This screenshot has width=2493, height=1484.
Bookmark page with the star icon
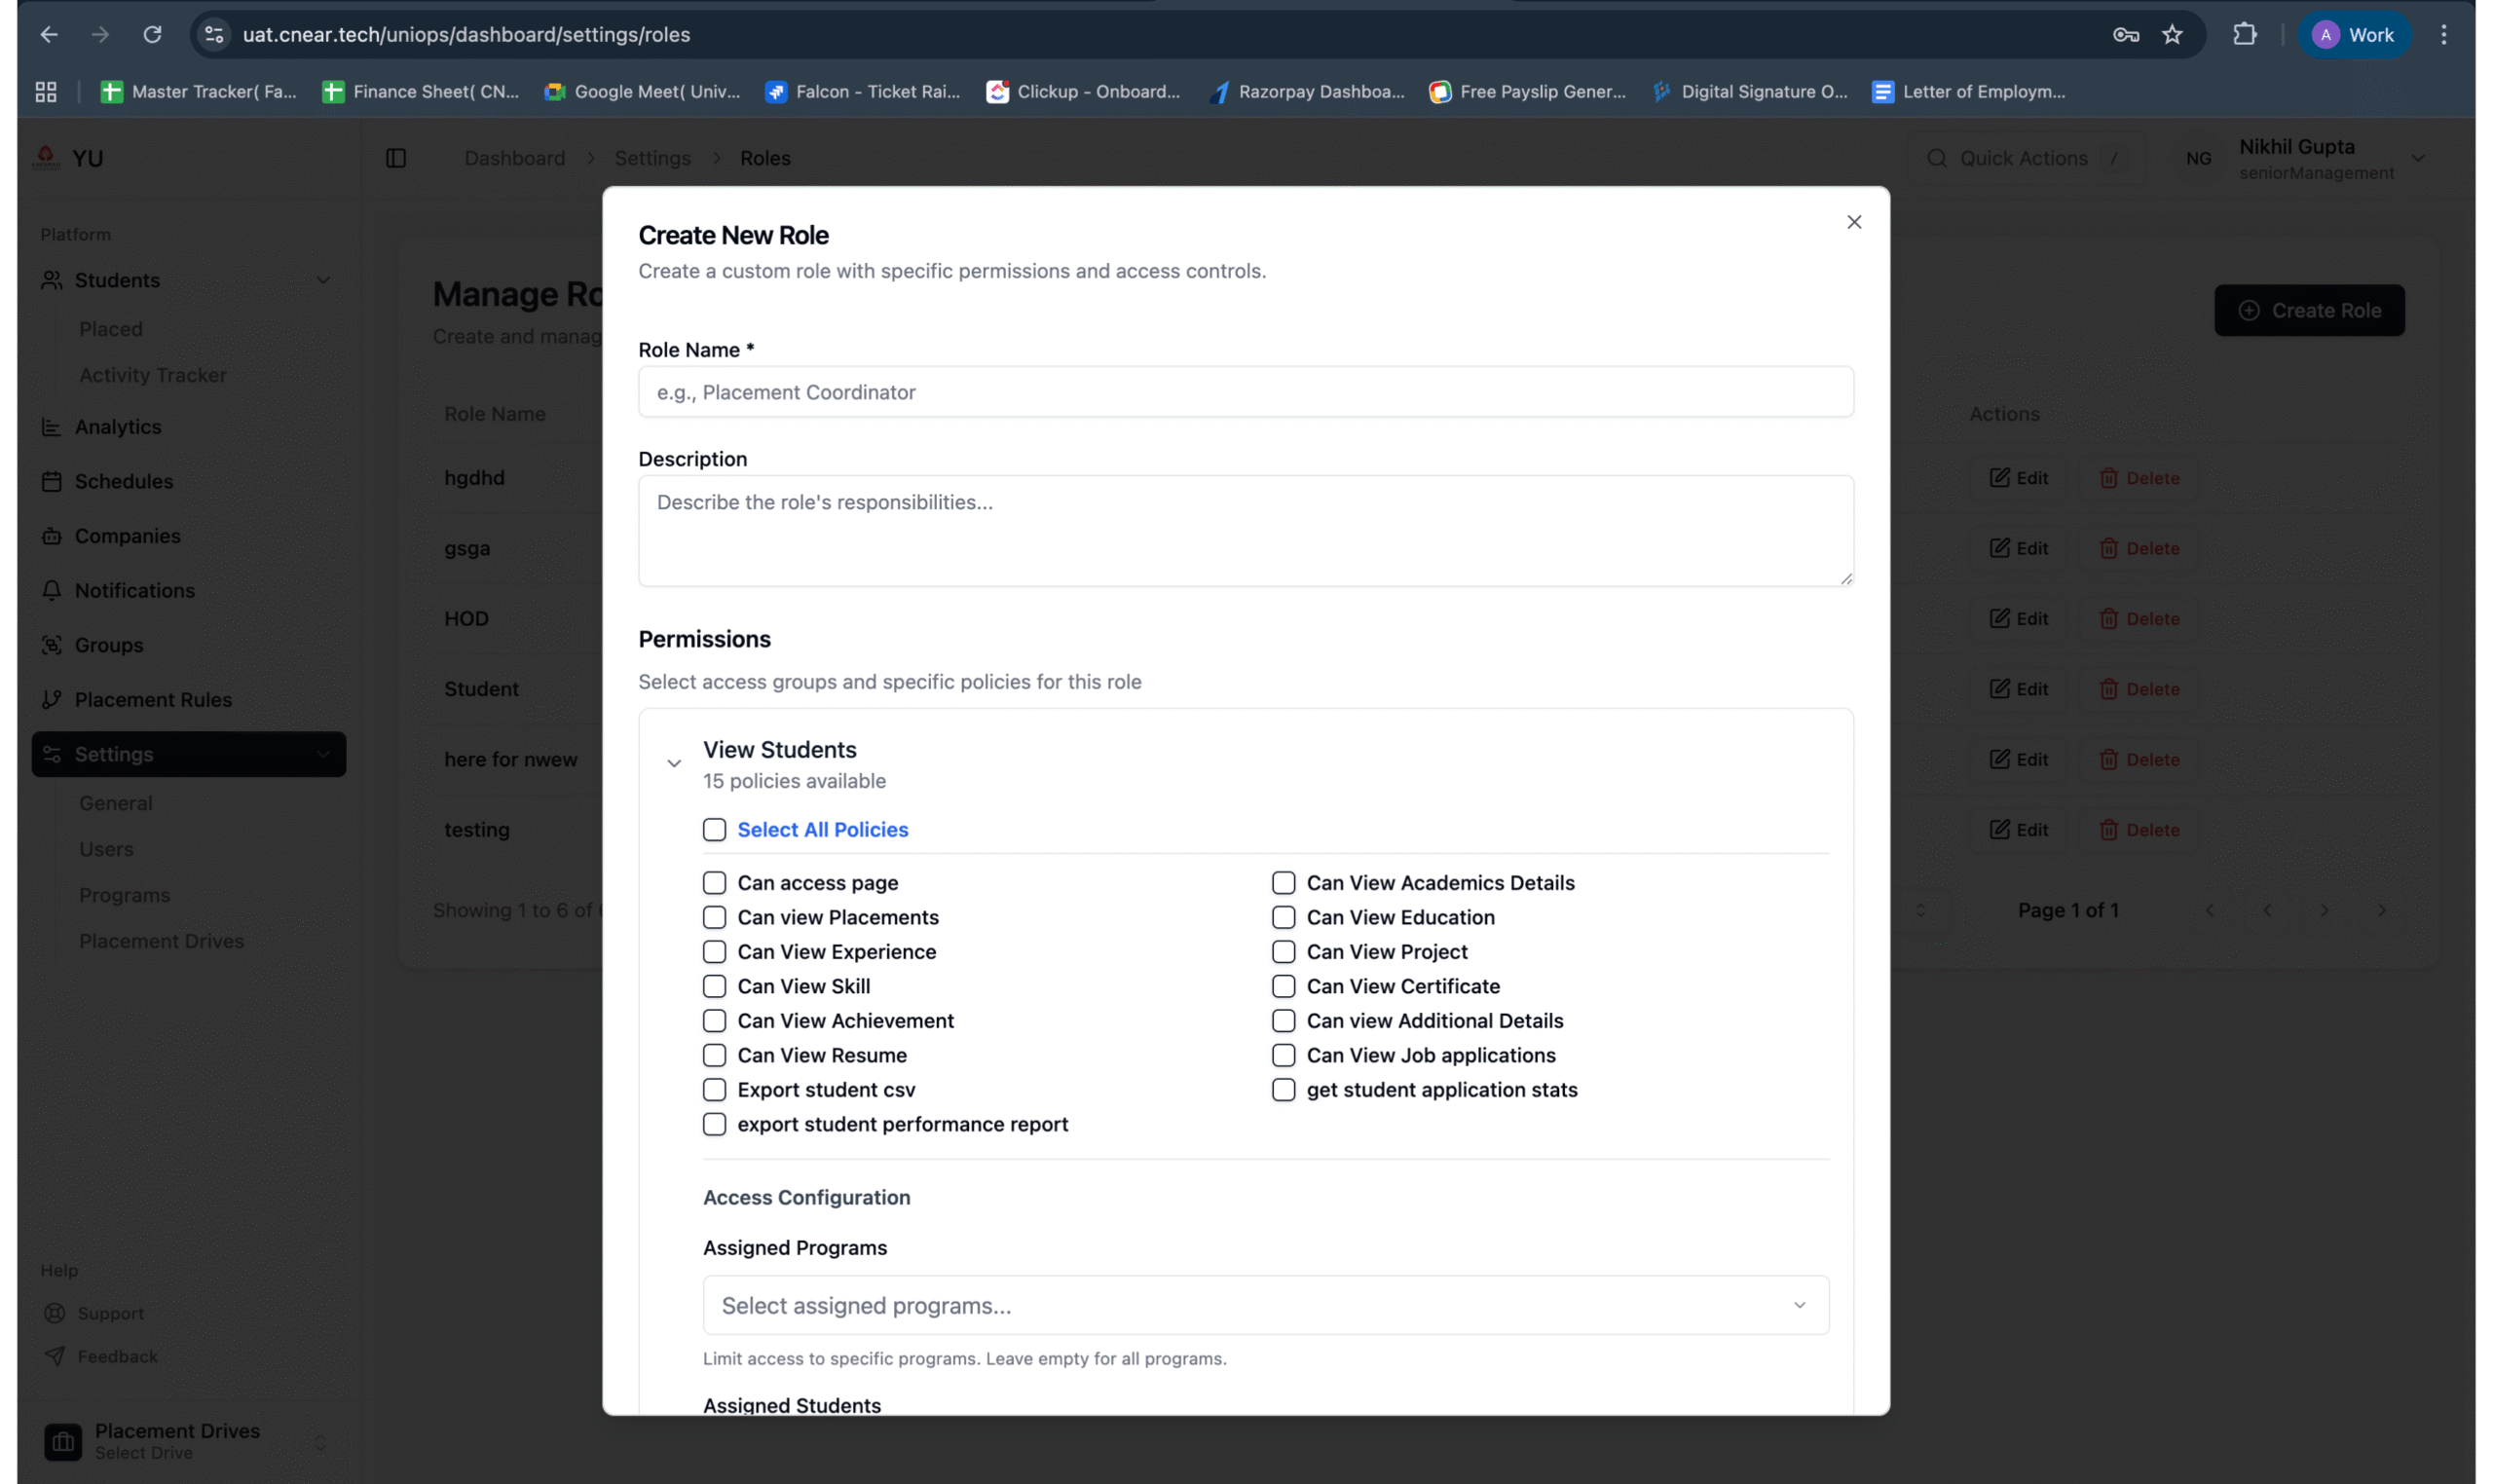pyautogui.click(x=2171, y=35)
